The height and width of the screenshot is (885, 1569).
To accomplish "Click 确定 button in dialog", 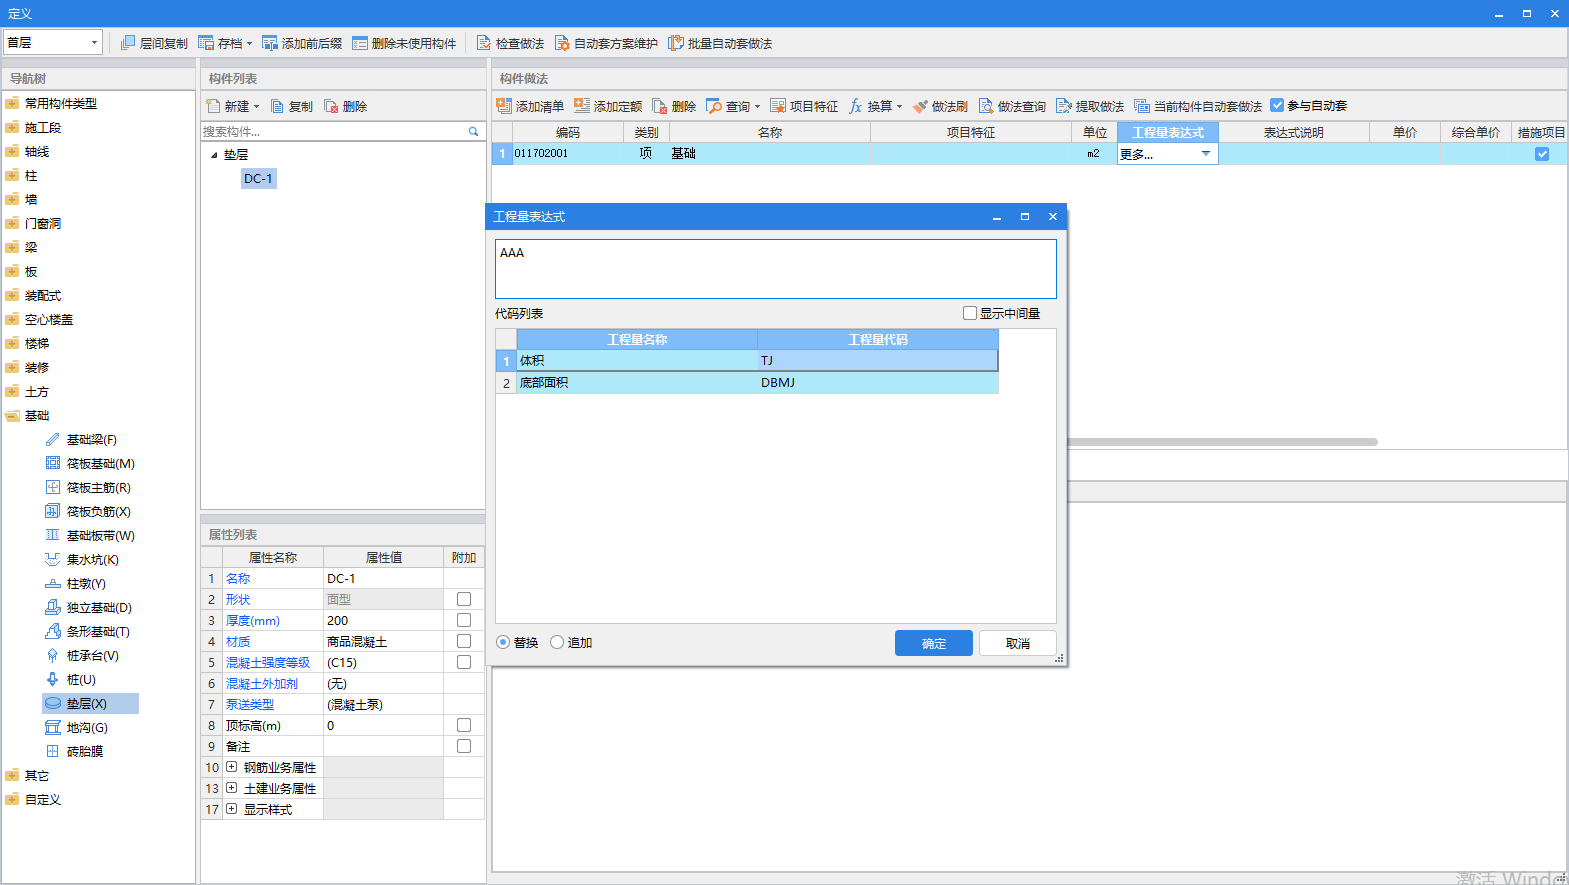I will pyautogui.click(x=934, y=643).
